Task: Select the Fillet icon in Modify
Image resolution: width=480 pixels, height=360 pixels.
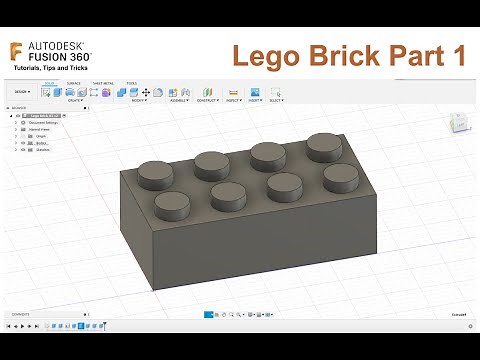Action: (x=158, y=92)
